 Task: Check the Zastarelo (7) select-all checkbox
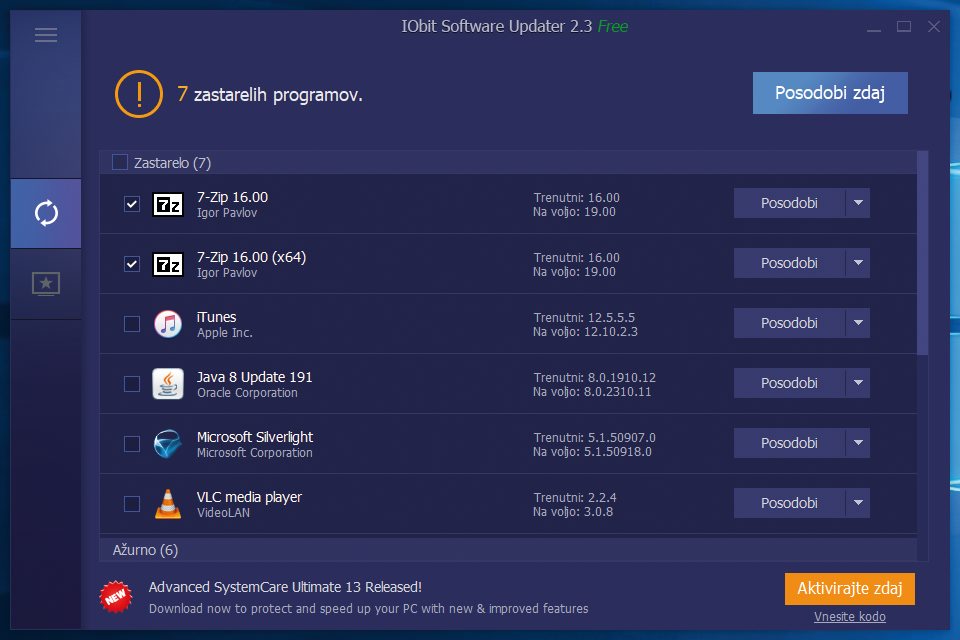click(120, 162)
